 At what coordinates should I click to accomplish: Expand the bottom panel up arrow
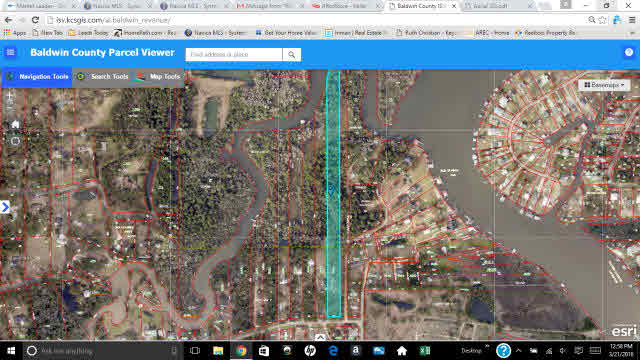[320, 337]
